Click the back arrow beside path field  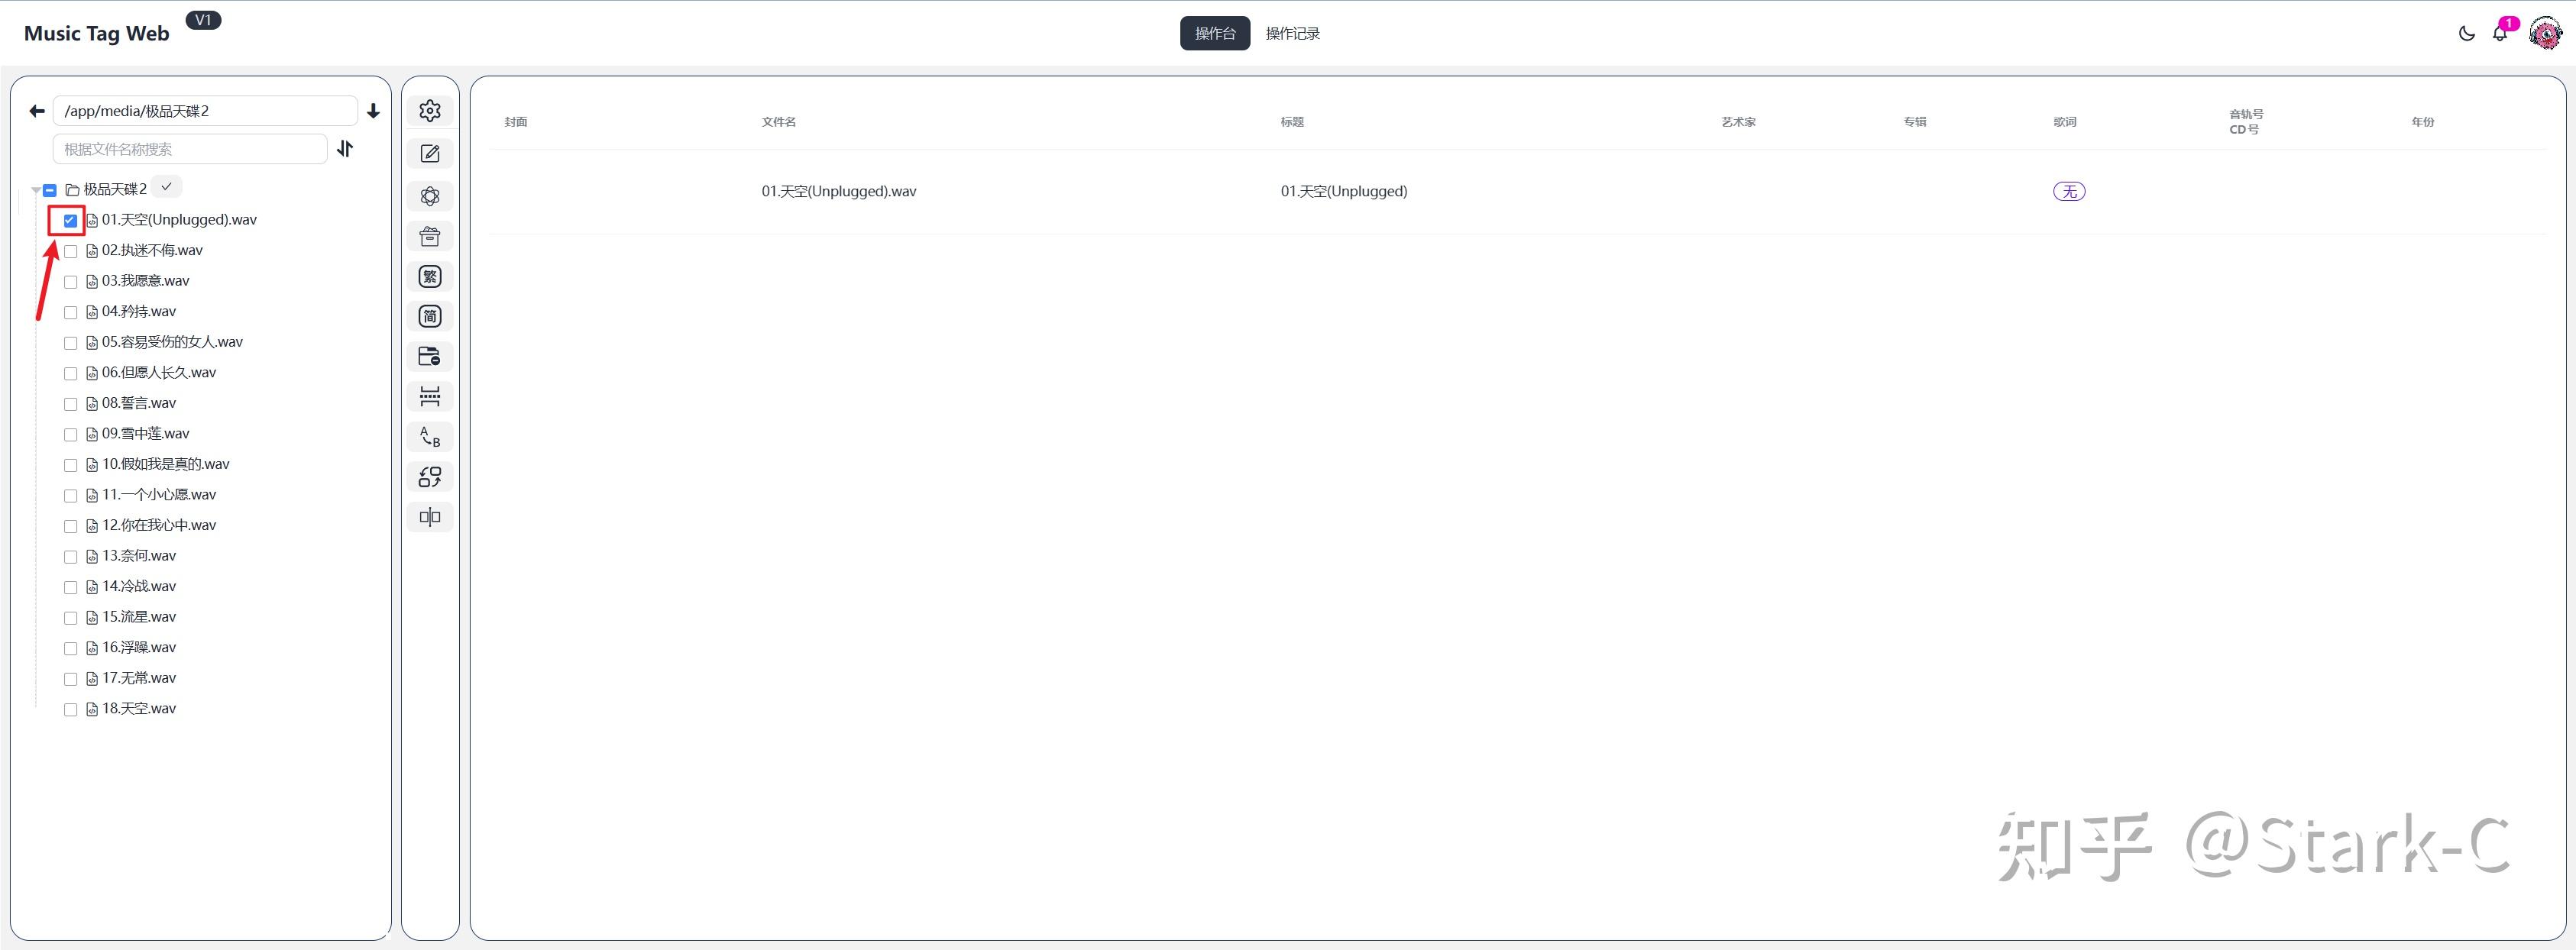(37, 111)
